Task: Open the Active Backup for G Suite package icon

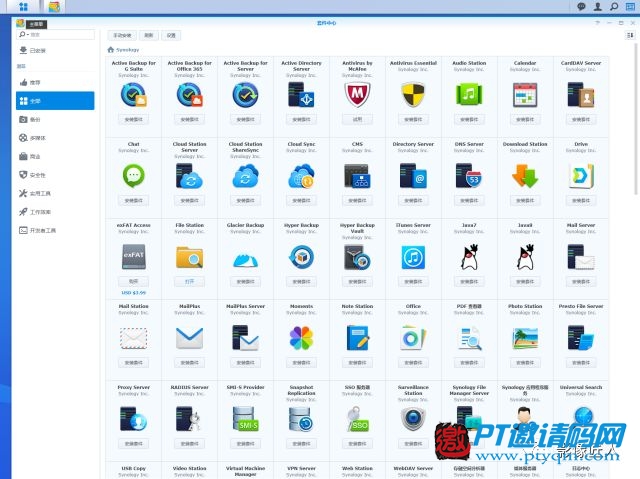Action: tap(133, 95)
